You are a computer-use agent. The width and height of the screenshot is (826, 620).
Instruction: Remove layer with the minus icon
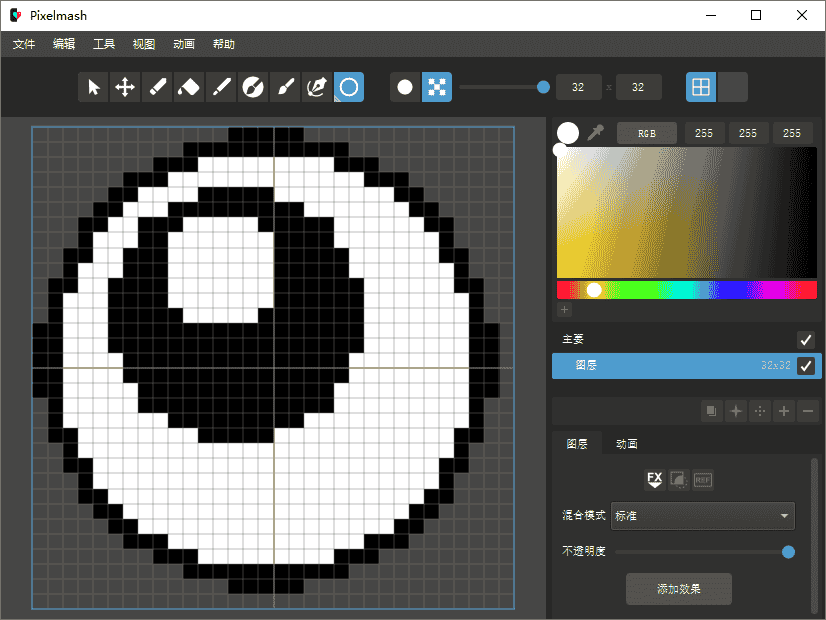coord(808,411)
